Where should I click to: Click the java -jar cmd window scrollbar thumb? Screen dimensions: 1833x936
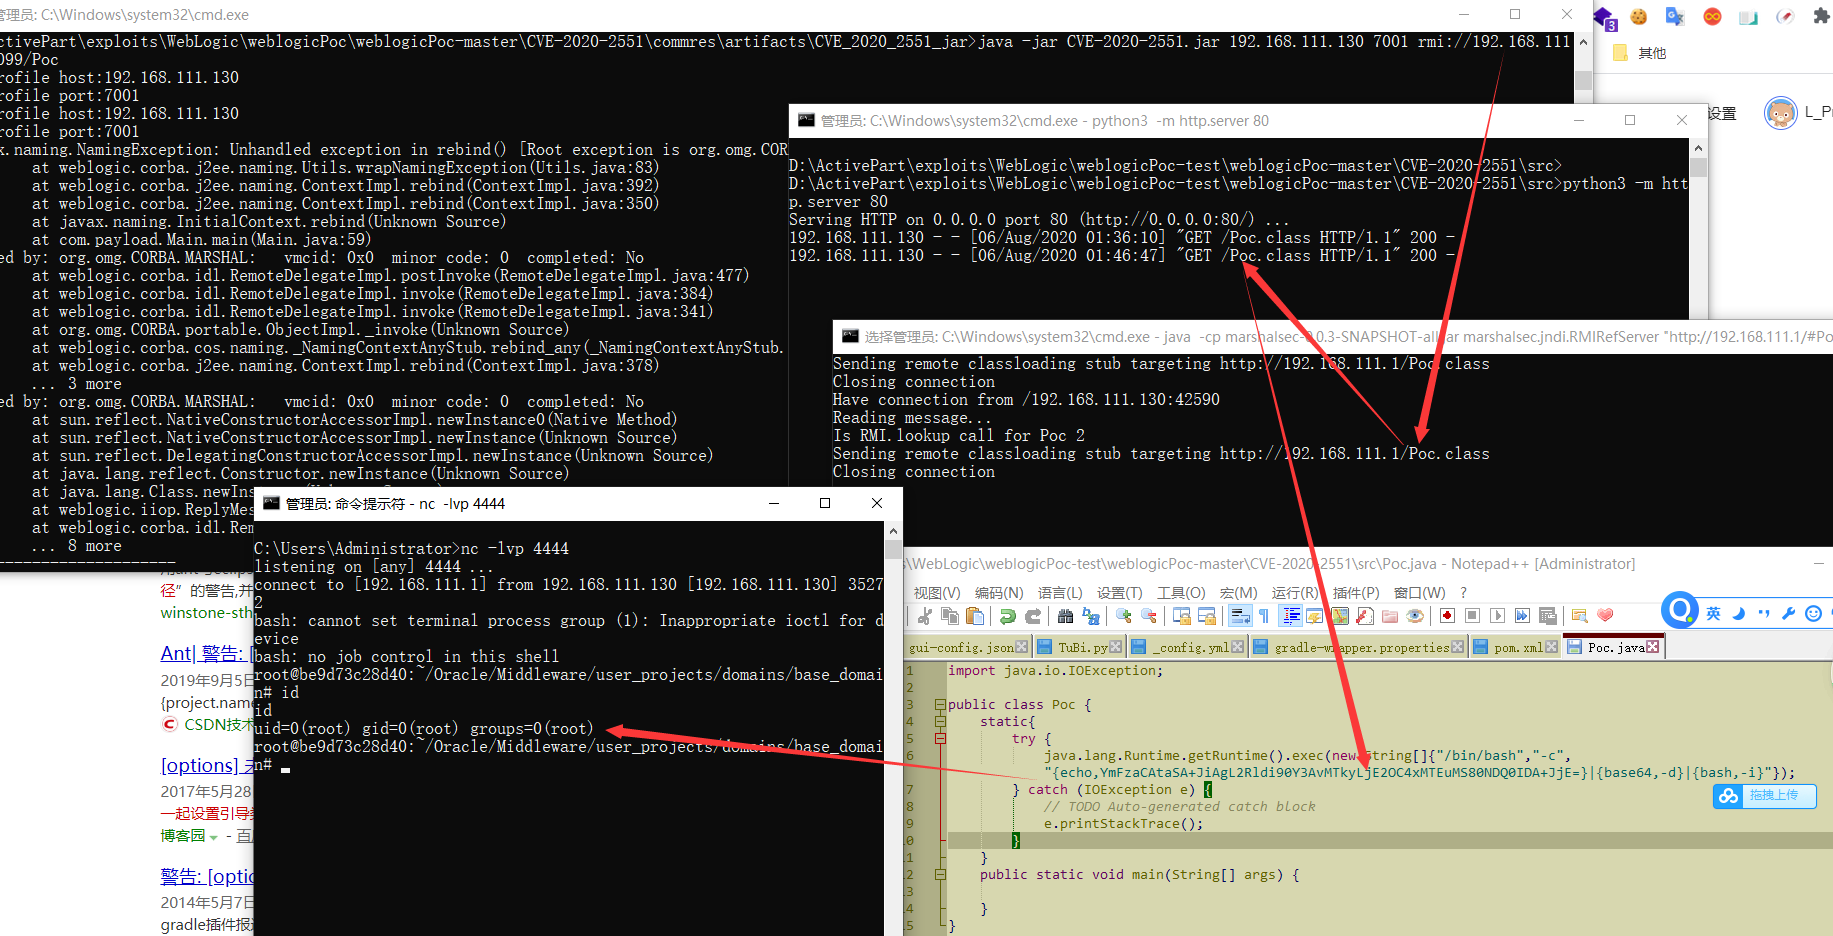1583,80
